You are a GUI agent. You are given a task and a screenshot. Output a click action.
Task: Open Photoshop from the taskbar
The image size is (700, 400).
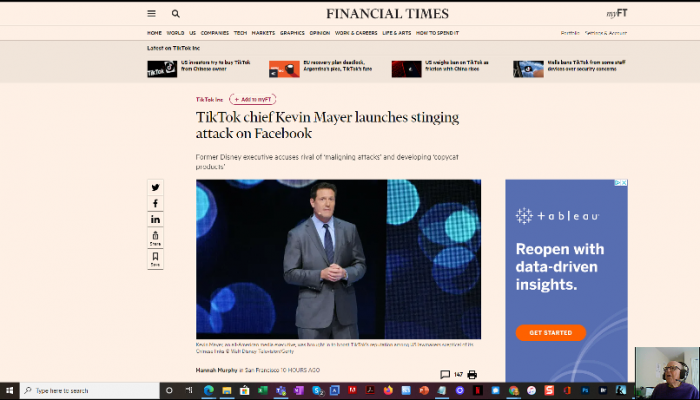click(x=585, y=391)
